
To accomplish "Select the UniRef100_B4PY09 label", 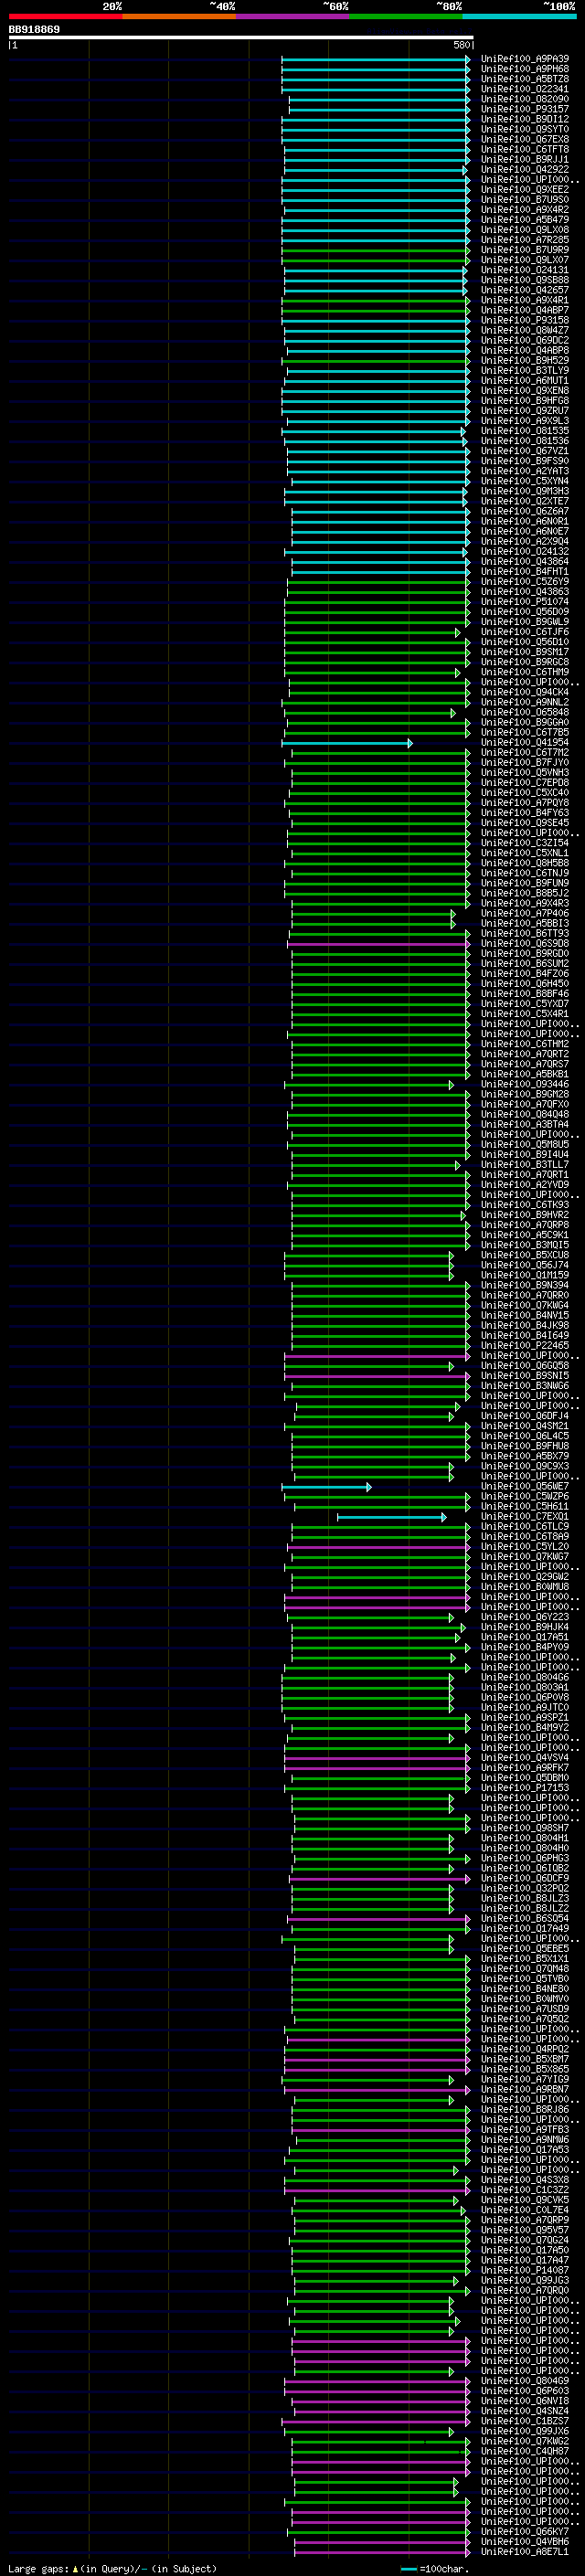I will [x=525, y=1647].
